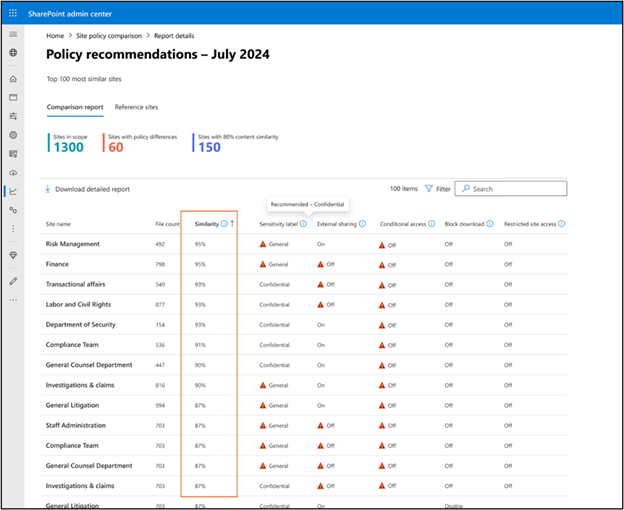
Task: Open the Risk Management site row
Action: pyautogui.click(x=304, y=244)
